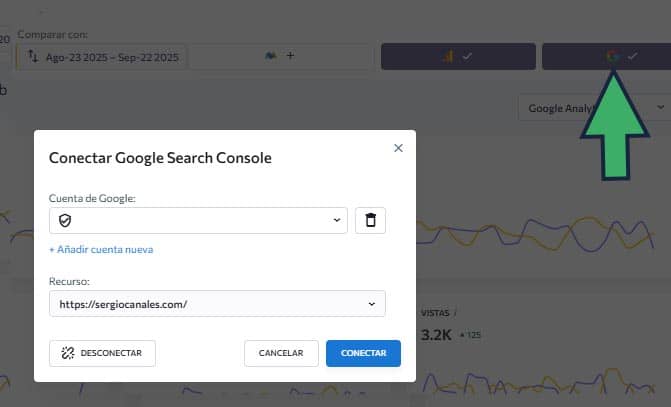Click the Google Search Console connected button
The height and width of the screenshot is (407, 671).
[x=604, y=56]
